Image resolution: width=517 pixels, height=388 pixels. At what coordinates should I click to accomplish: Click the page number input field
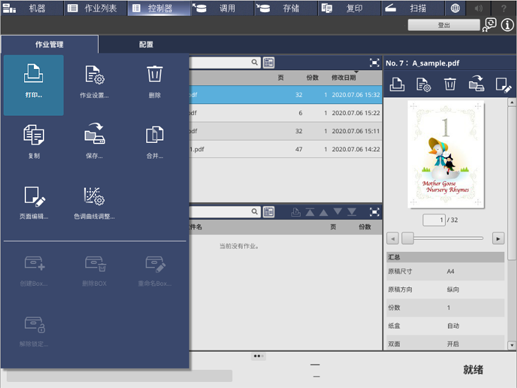[x=434, y=220]
